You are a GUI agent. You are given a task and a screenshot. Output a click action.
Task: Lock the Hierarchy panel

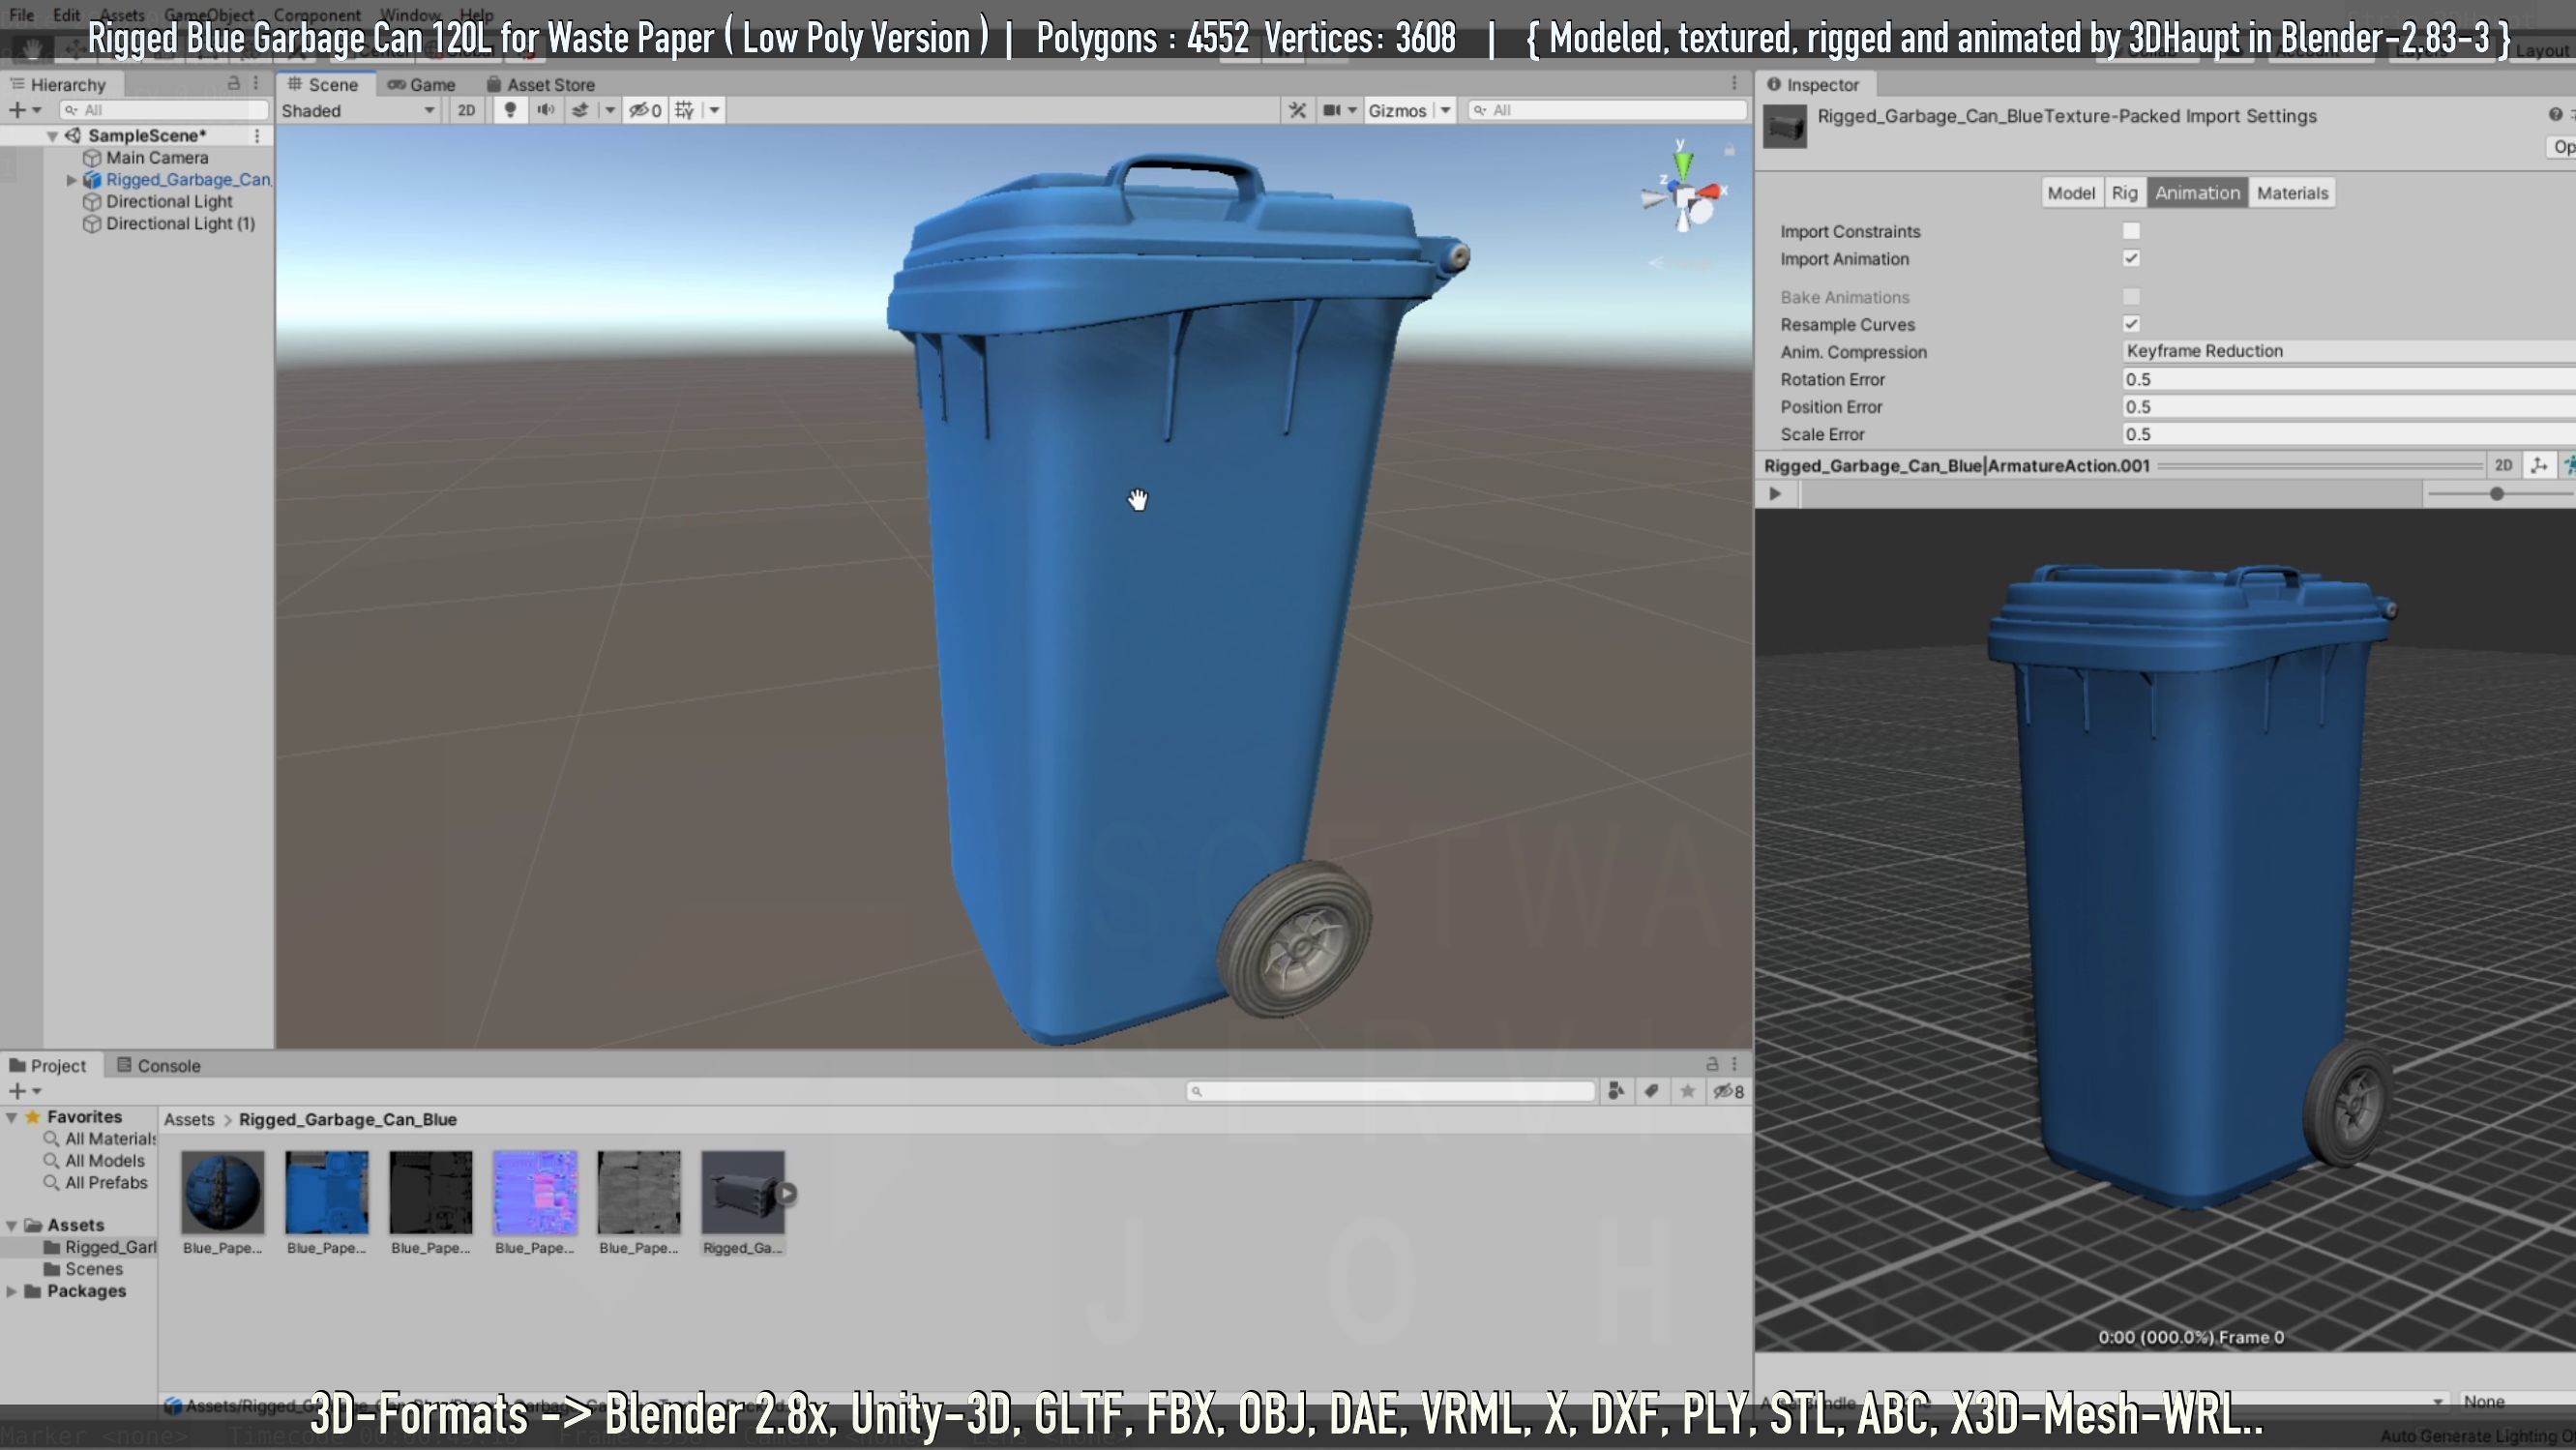coord(234,84)
